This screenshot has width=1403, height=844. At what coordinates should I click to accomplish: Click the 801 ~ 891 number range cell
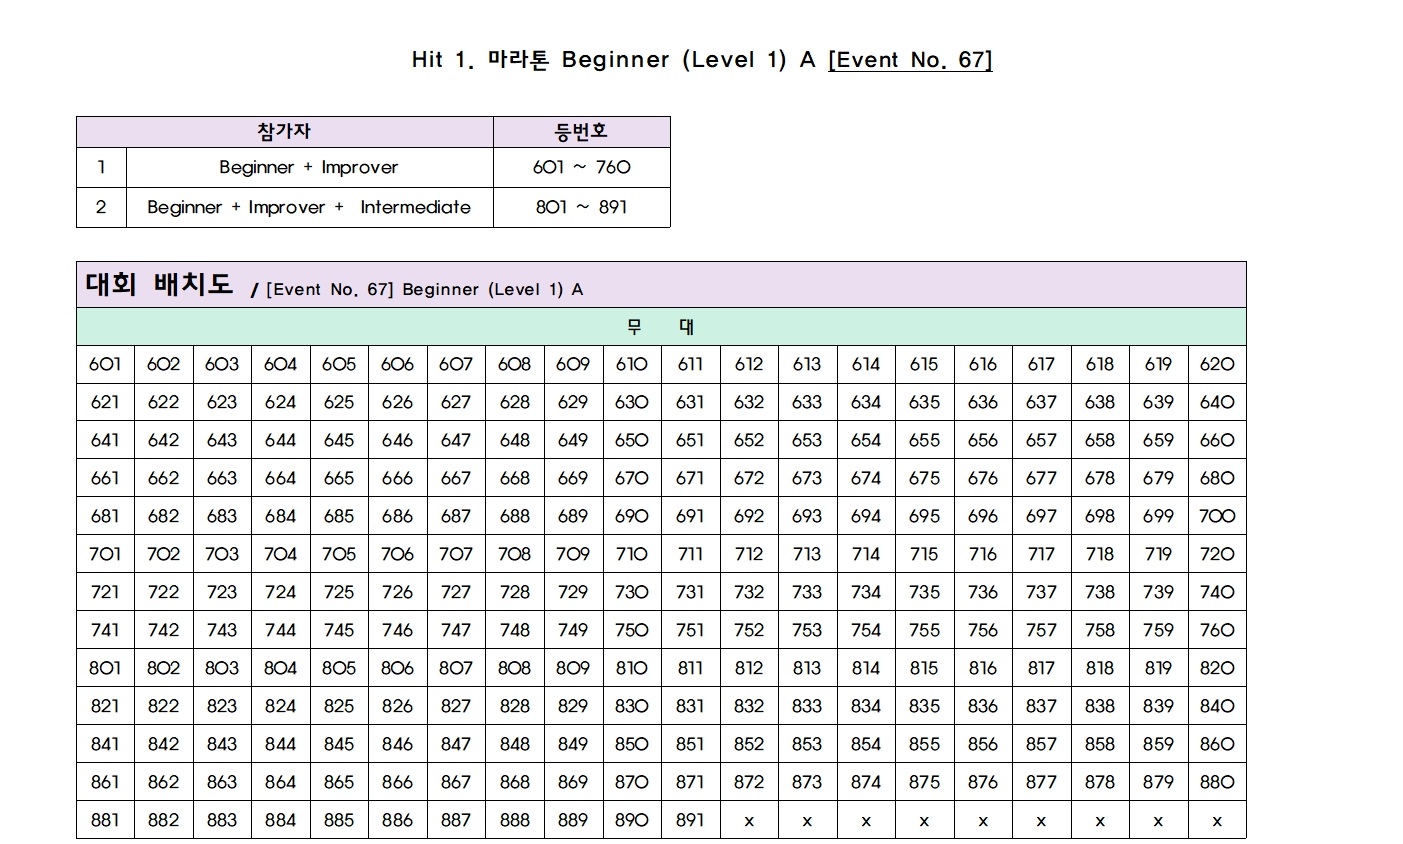(581, 208)
